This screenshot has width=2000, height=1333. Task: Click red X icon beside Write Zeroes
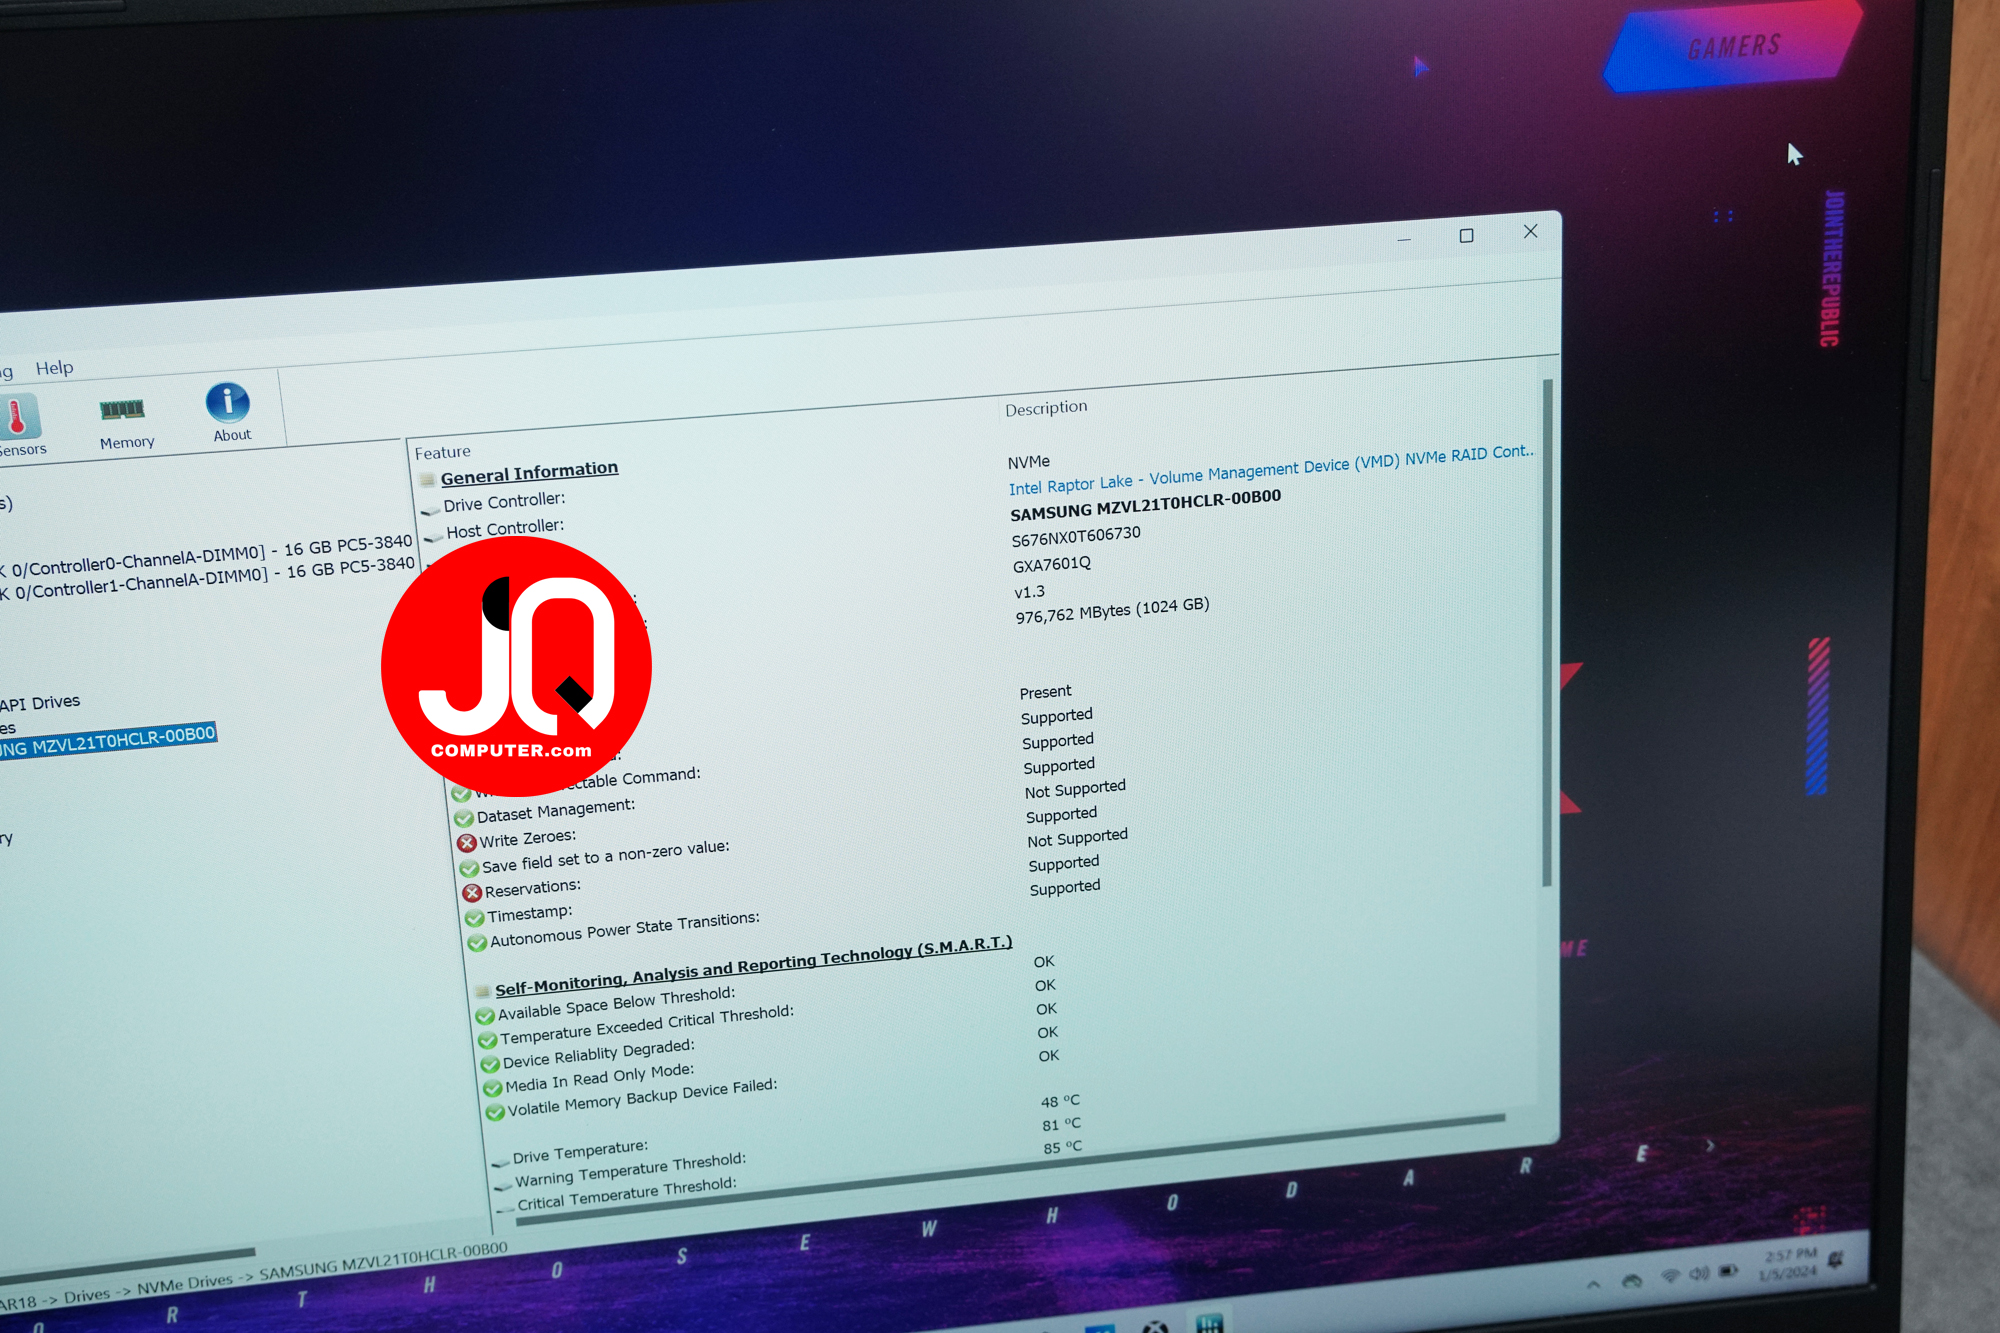point(467,842)
